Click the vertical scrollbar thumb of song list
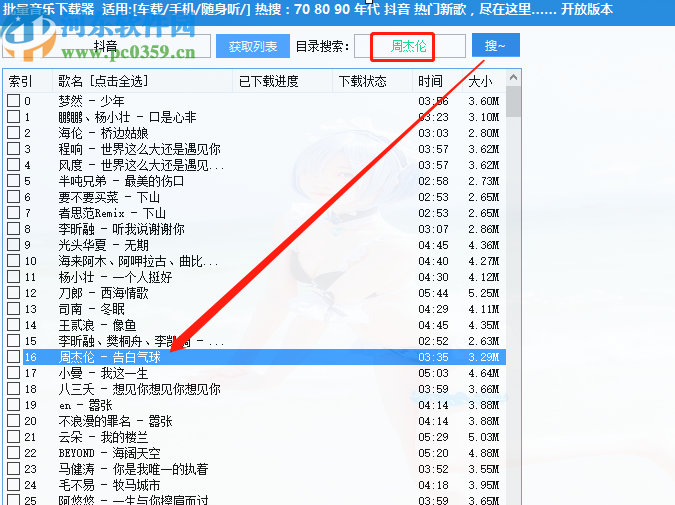Screen dimensions: 675x505 pyautogui.click(x=513, y=102)
